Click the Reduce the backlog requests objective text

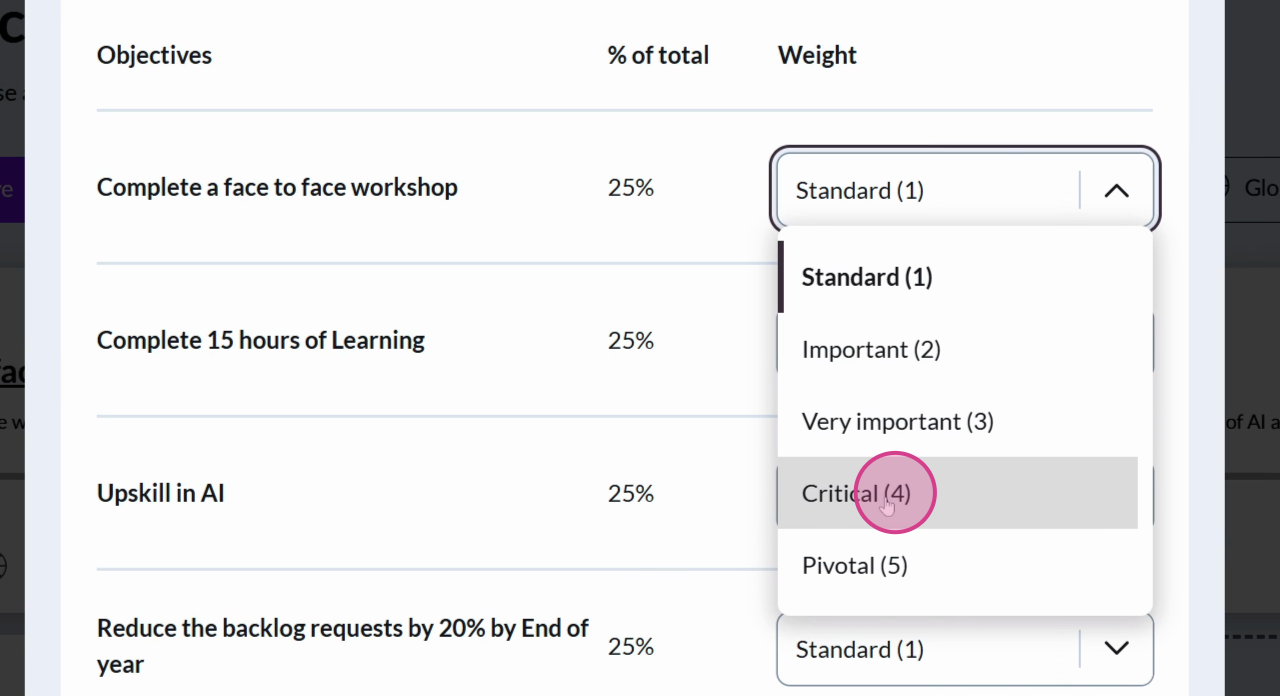pos(341,645)
